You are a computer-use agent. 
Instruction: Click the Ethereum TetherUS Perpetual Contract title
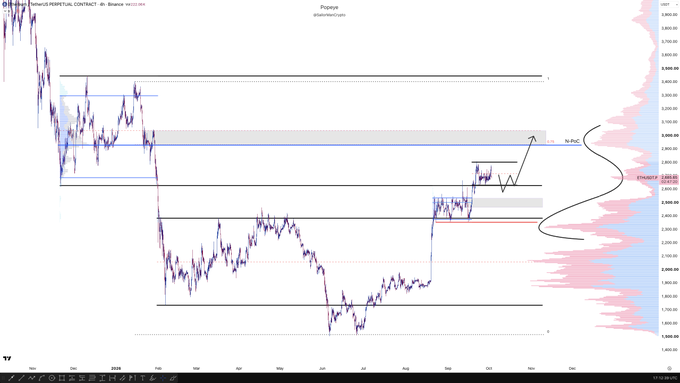(x=51, y=4)
